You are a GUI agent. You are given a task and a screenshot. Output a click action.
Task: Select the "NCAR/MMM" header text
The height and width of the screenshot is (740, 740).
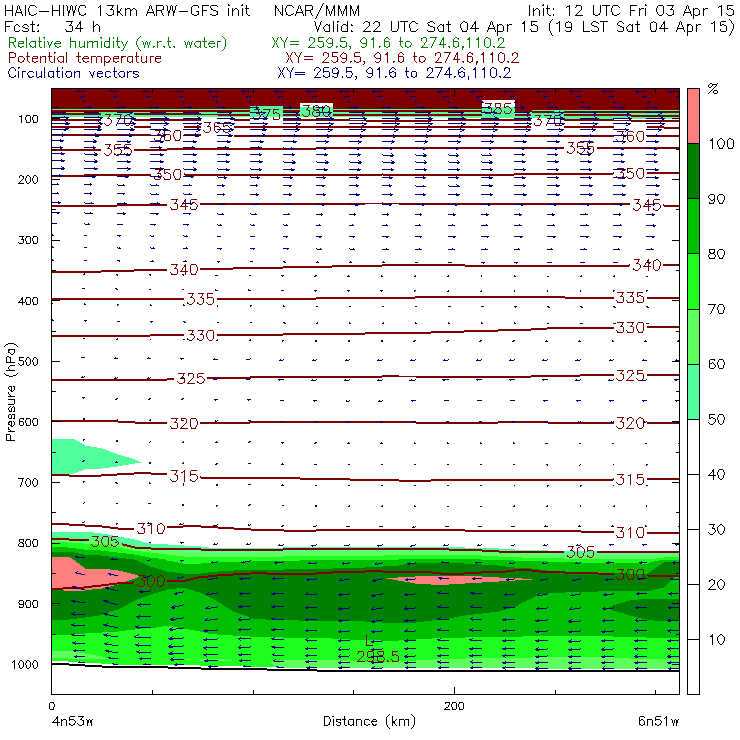point(317,10)
